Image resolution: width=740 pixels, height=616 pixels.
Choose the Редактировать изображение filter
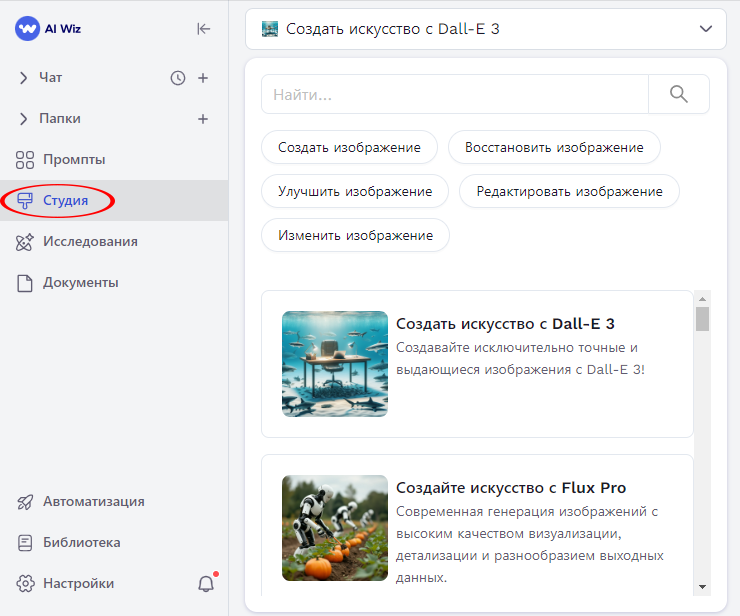(x=569, y=191)
